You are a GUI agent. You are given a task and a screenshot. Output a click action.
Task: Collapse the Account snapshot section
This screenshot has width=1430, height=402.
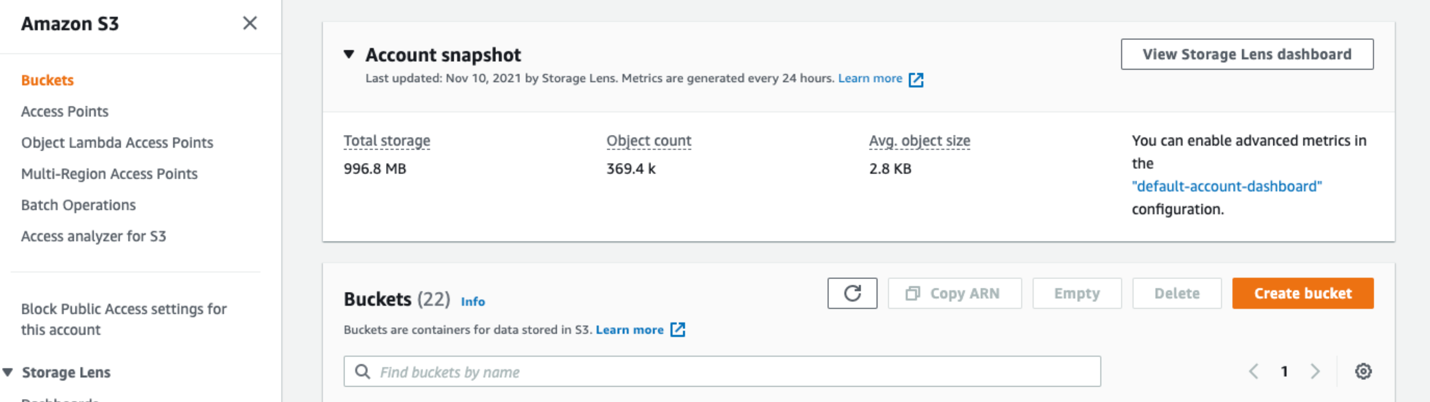click(349, 55)
